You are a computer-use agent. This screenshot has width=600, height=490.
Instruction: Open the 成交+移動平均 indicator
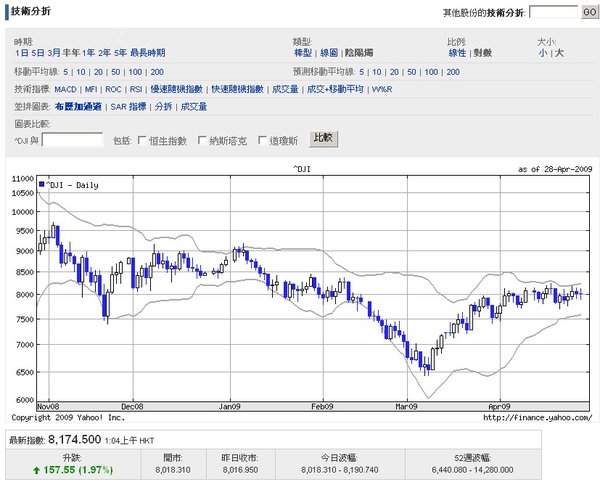click(x=335, y=89)
